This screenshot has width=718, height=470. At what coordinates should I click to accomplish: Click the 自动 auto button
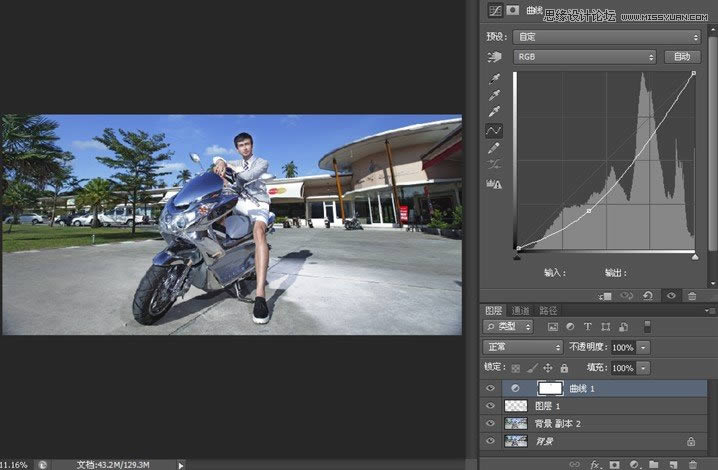(682, 57)
